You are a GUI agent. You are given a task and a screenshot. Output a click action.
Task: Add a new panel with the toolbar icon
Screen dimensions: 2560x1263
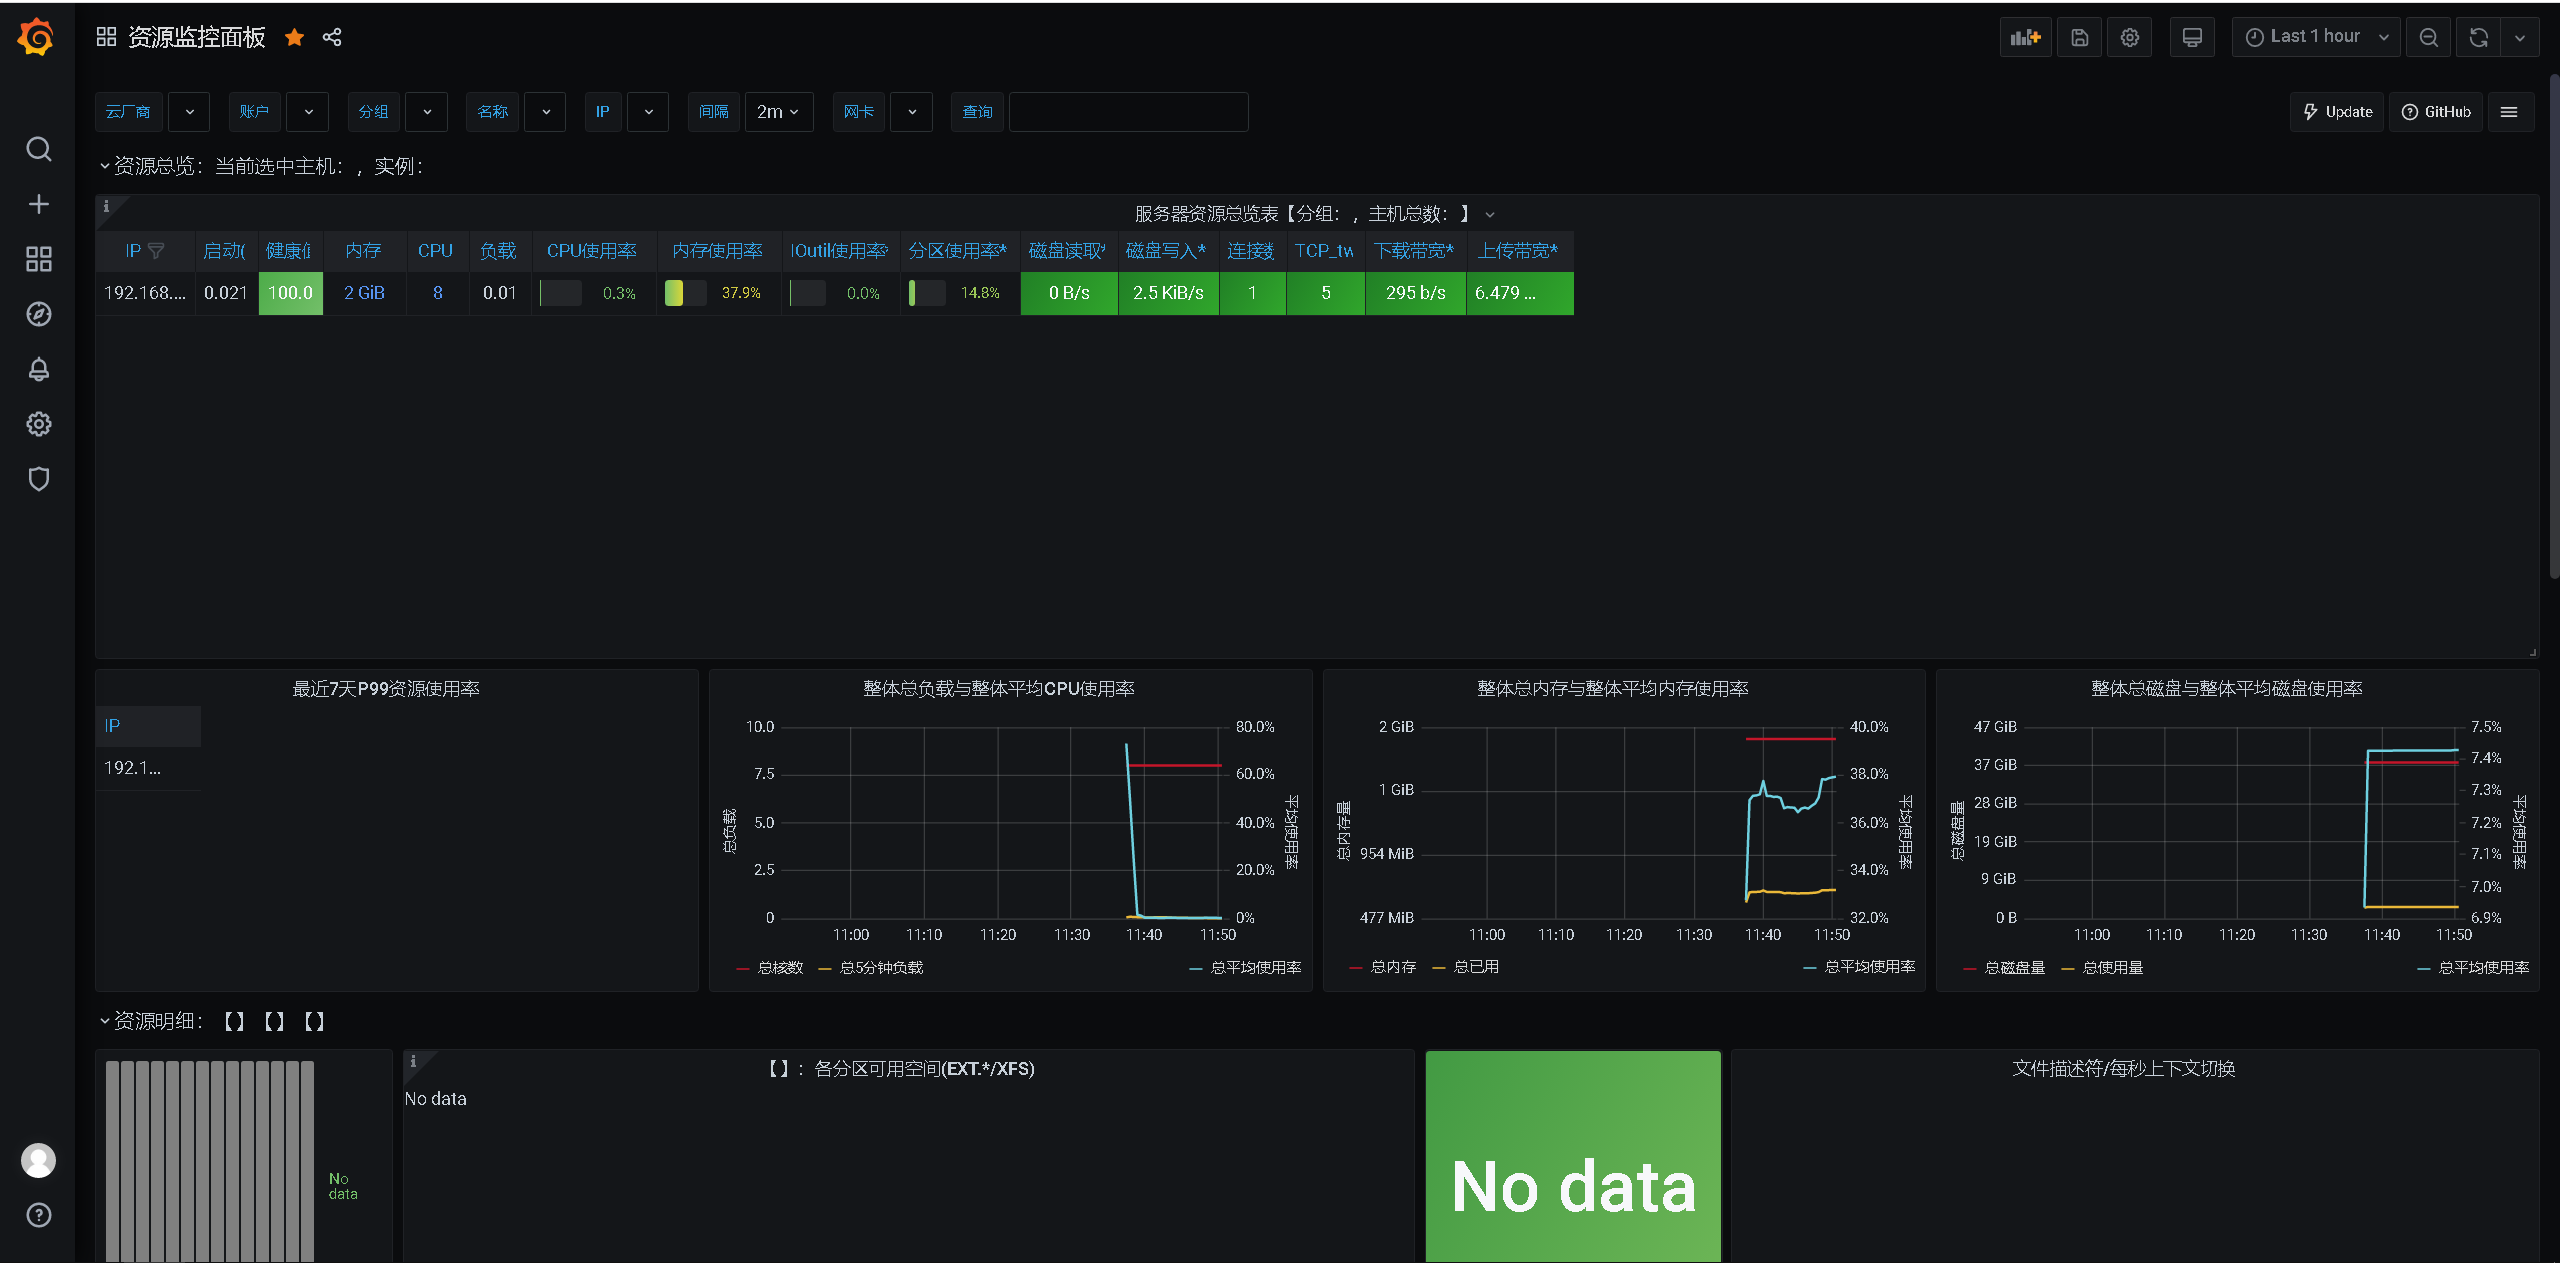[x=2025, y=37]
